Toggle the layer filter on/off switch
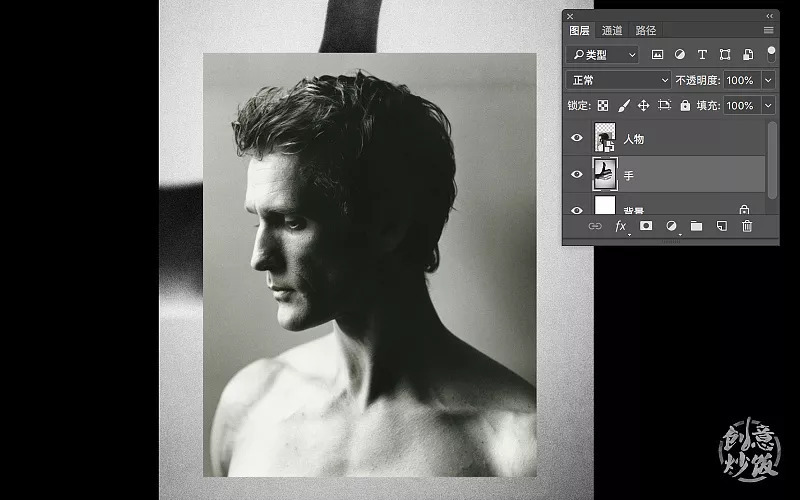800x500 pixels. 771,53
